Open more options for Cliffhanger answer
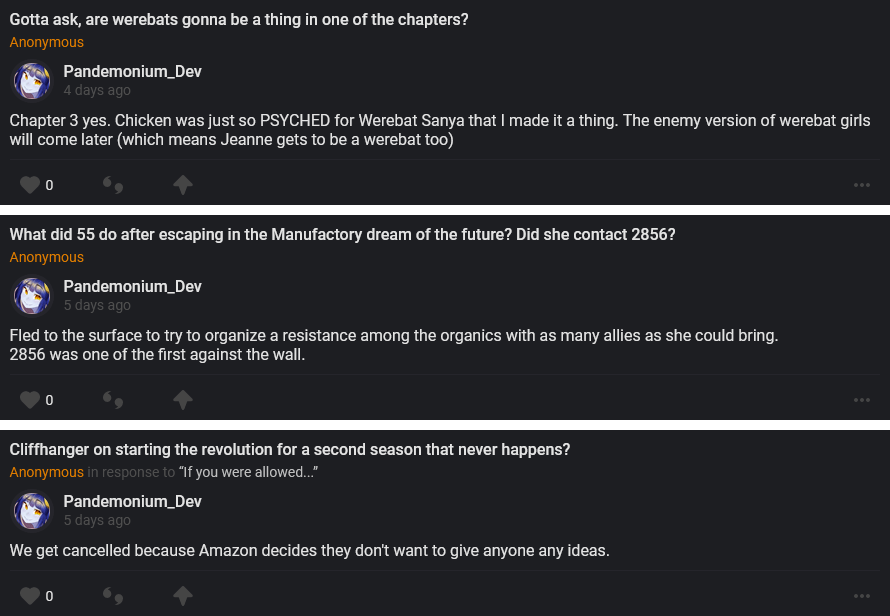 (x=862, y=596)
